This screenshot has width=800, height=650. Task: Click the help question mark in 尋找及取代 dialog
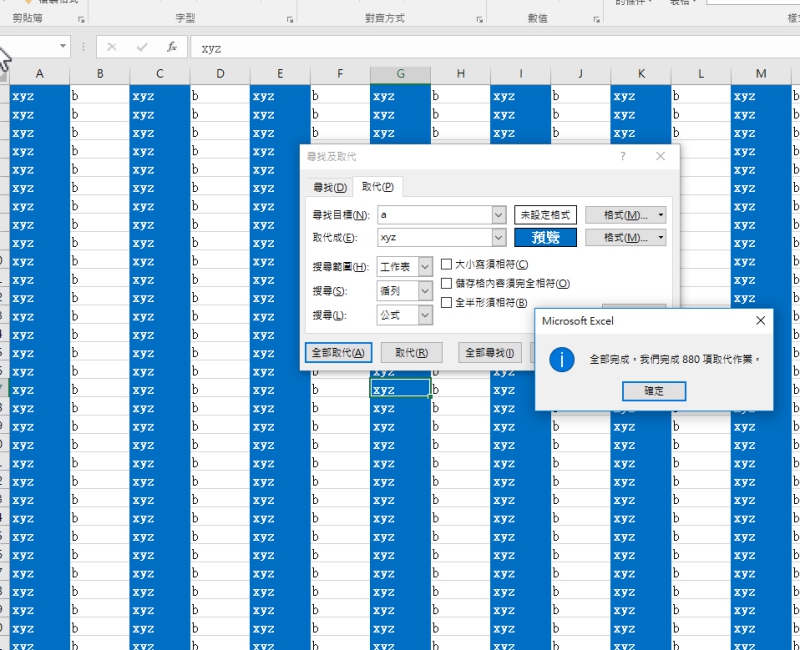pyautogui.click(x=623, y=157)
